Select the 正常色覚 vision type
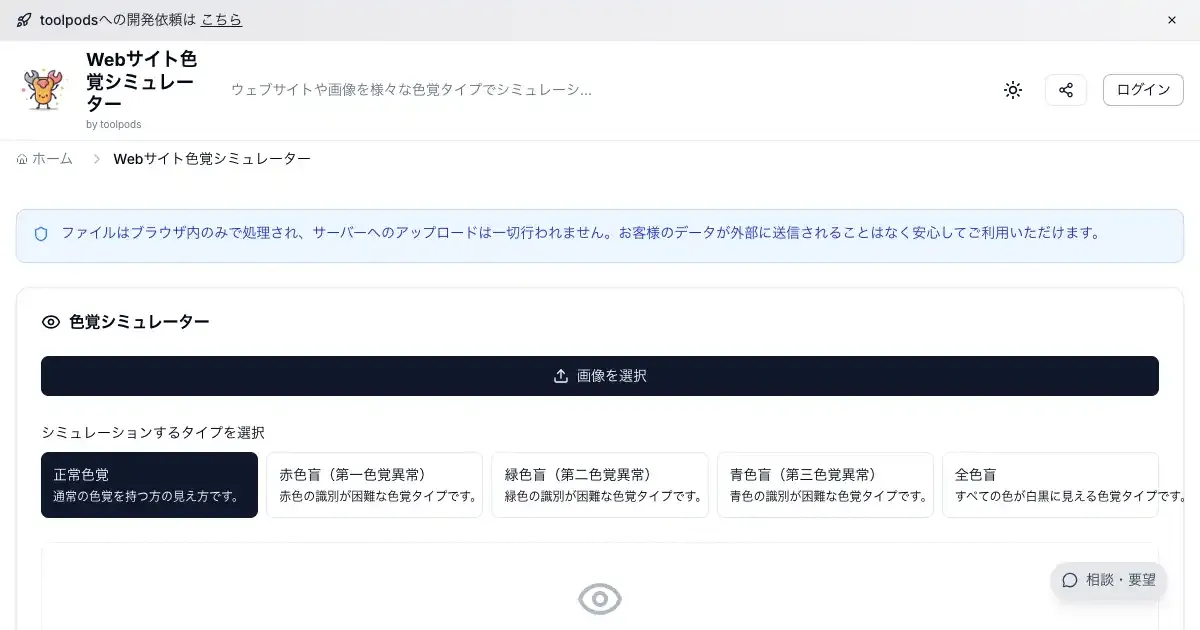 click(x=149, y=485)
